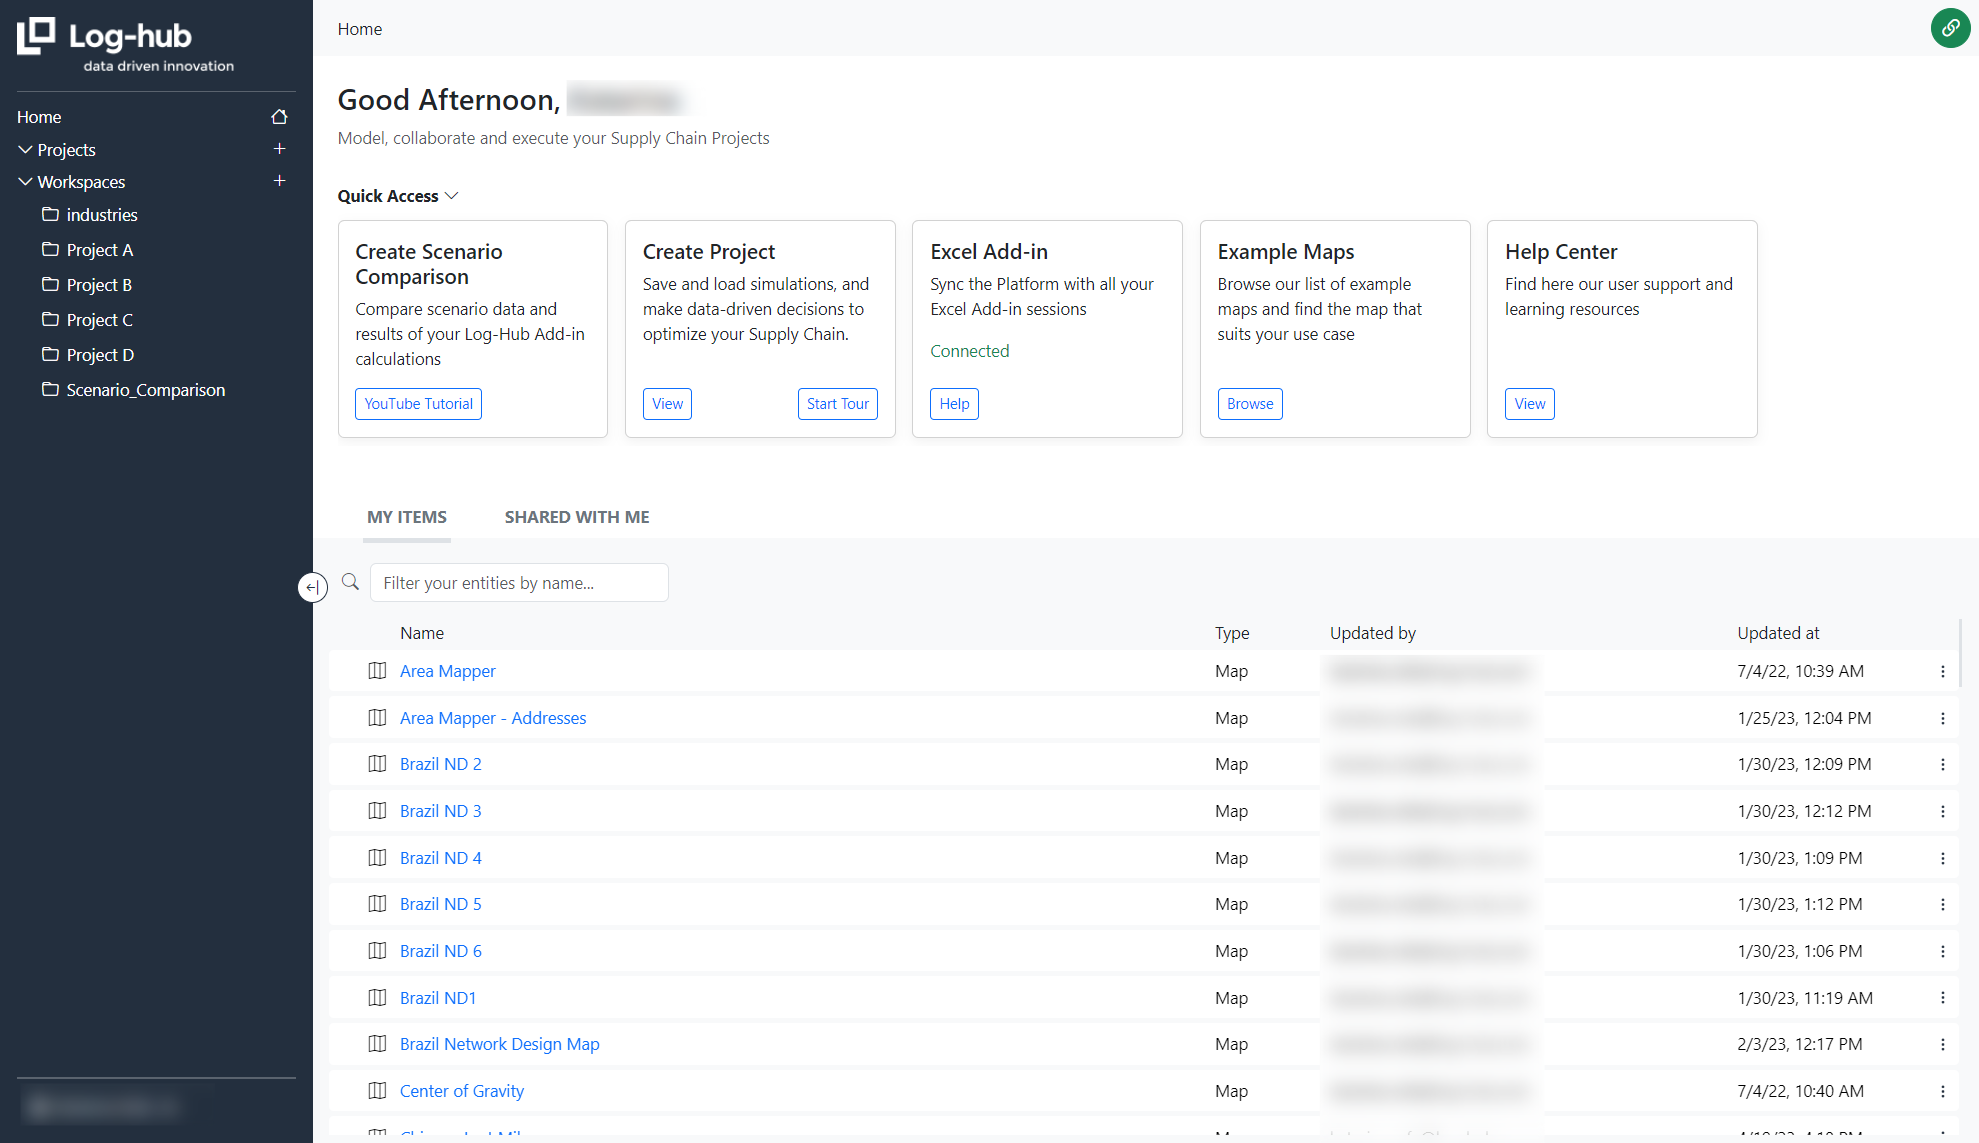
Task: Click the YouTube Tutorial button
Action: tap(418, 404)
